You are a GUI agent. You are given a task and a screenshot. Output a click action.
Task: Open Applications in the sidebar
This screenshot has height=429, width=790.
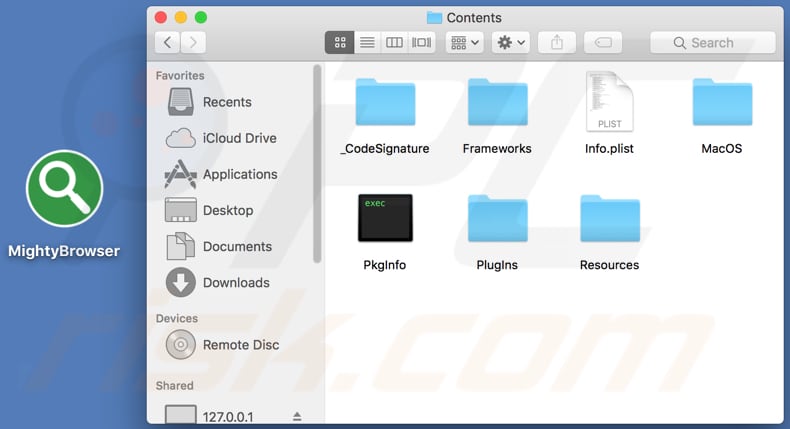222,174
